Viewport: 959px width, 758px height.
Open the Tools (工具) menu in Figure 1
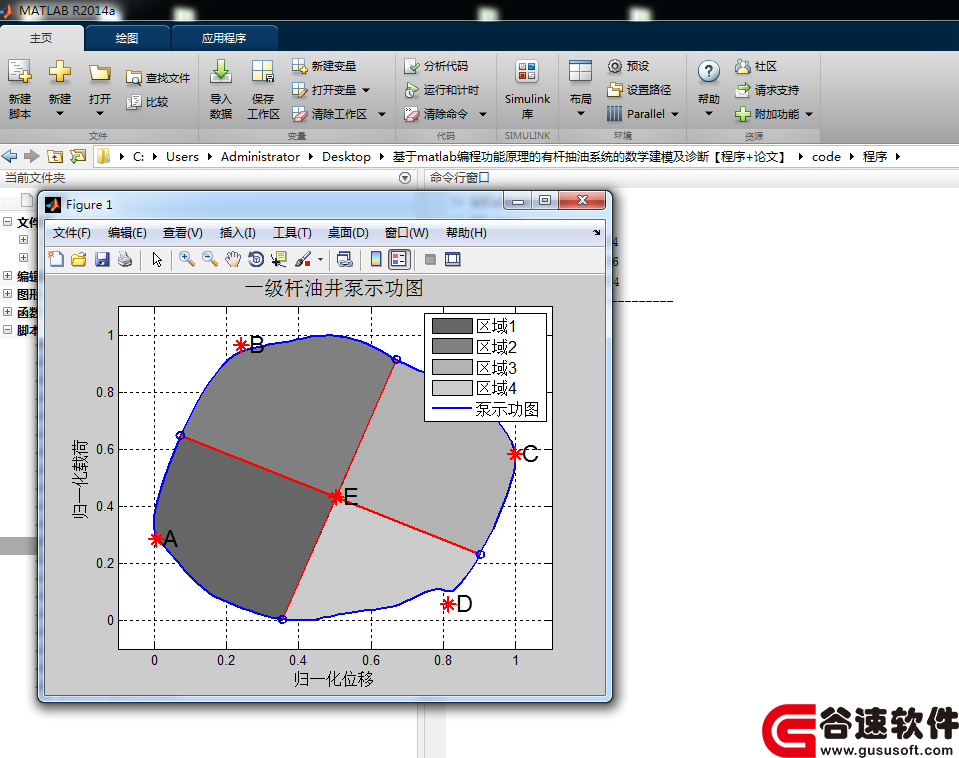click(292, 233)
